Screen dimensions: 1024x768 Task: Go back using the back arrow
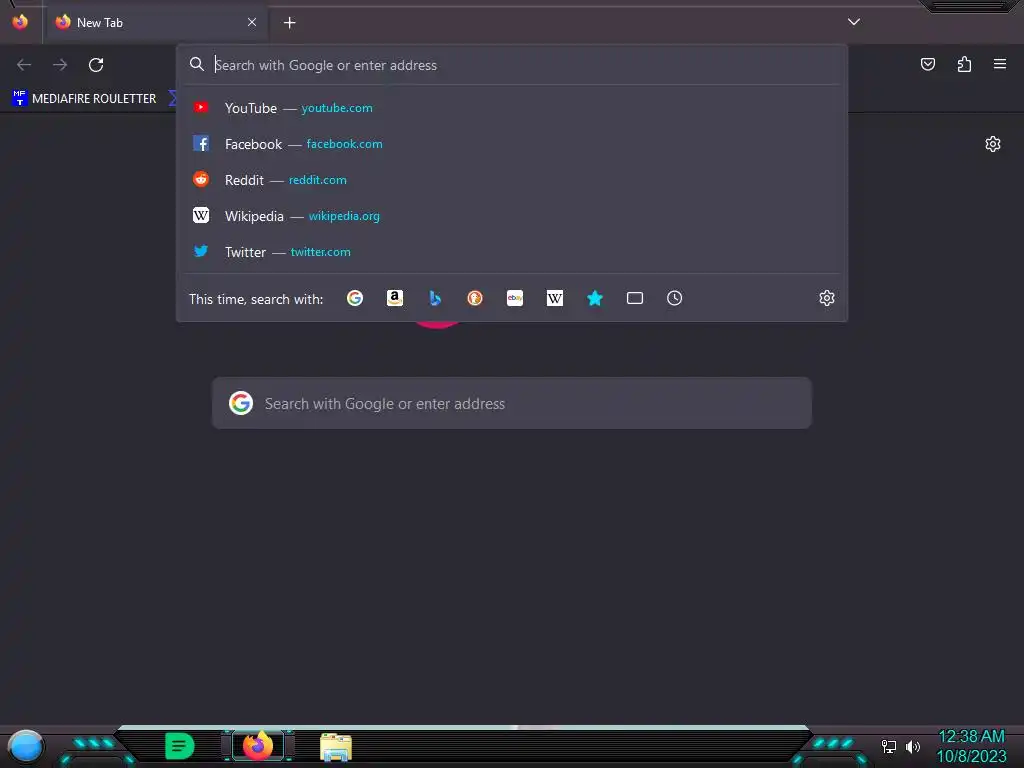24,65
